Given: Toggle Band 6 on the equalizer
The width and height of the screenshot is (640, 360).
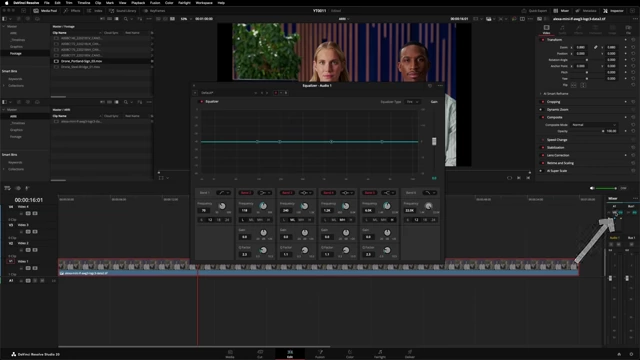Looking at the screenshot, I should click(x=411, y=193).
